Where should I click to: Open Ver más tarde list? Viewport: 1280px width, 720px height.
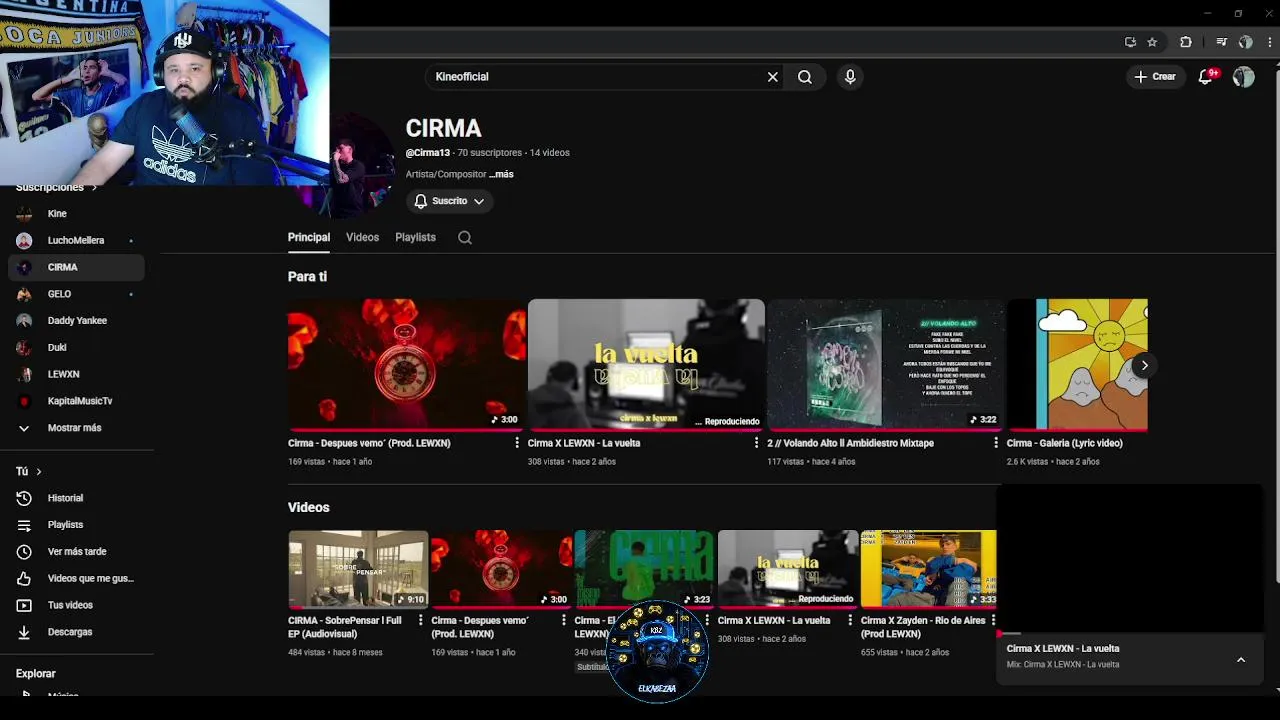coord(77,552)
